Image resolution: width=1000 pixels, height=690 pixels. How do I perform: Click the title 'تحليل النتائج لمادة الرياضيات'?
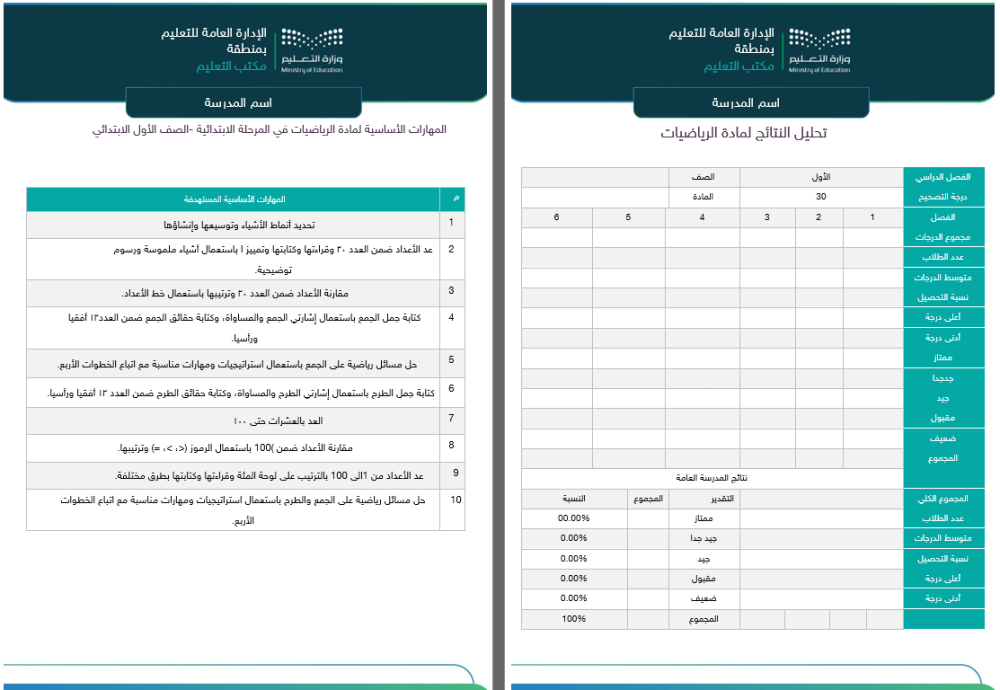point(745,133)
